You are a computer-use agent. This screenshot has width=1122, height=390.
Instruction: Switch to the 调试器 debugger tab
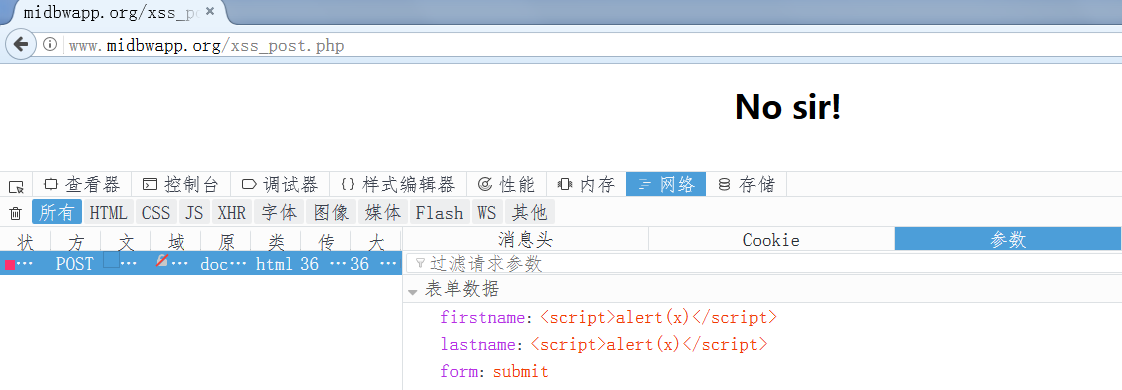(x=280, y=185)
